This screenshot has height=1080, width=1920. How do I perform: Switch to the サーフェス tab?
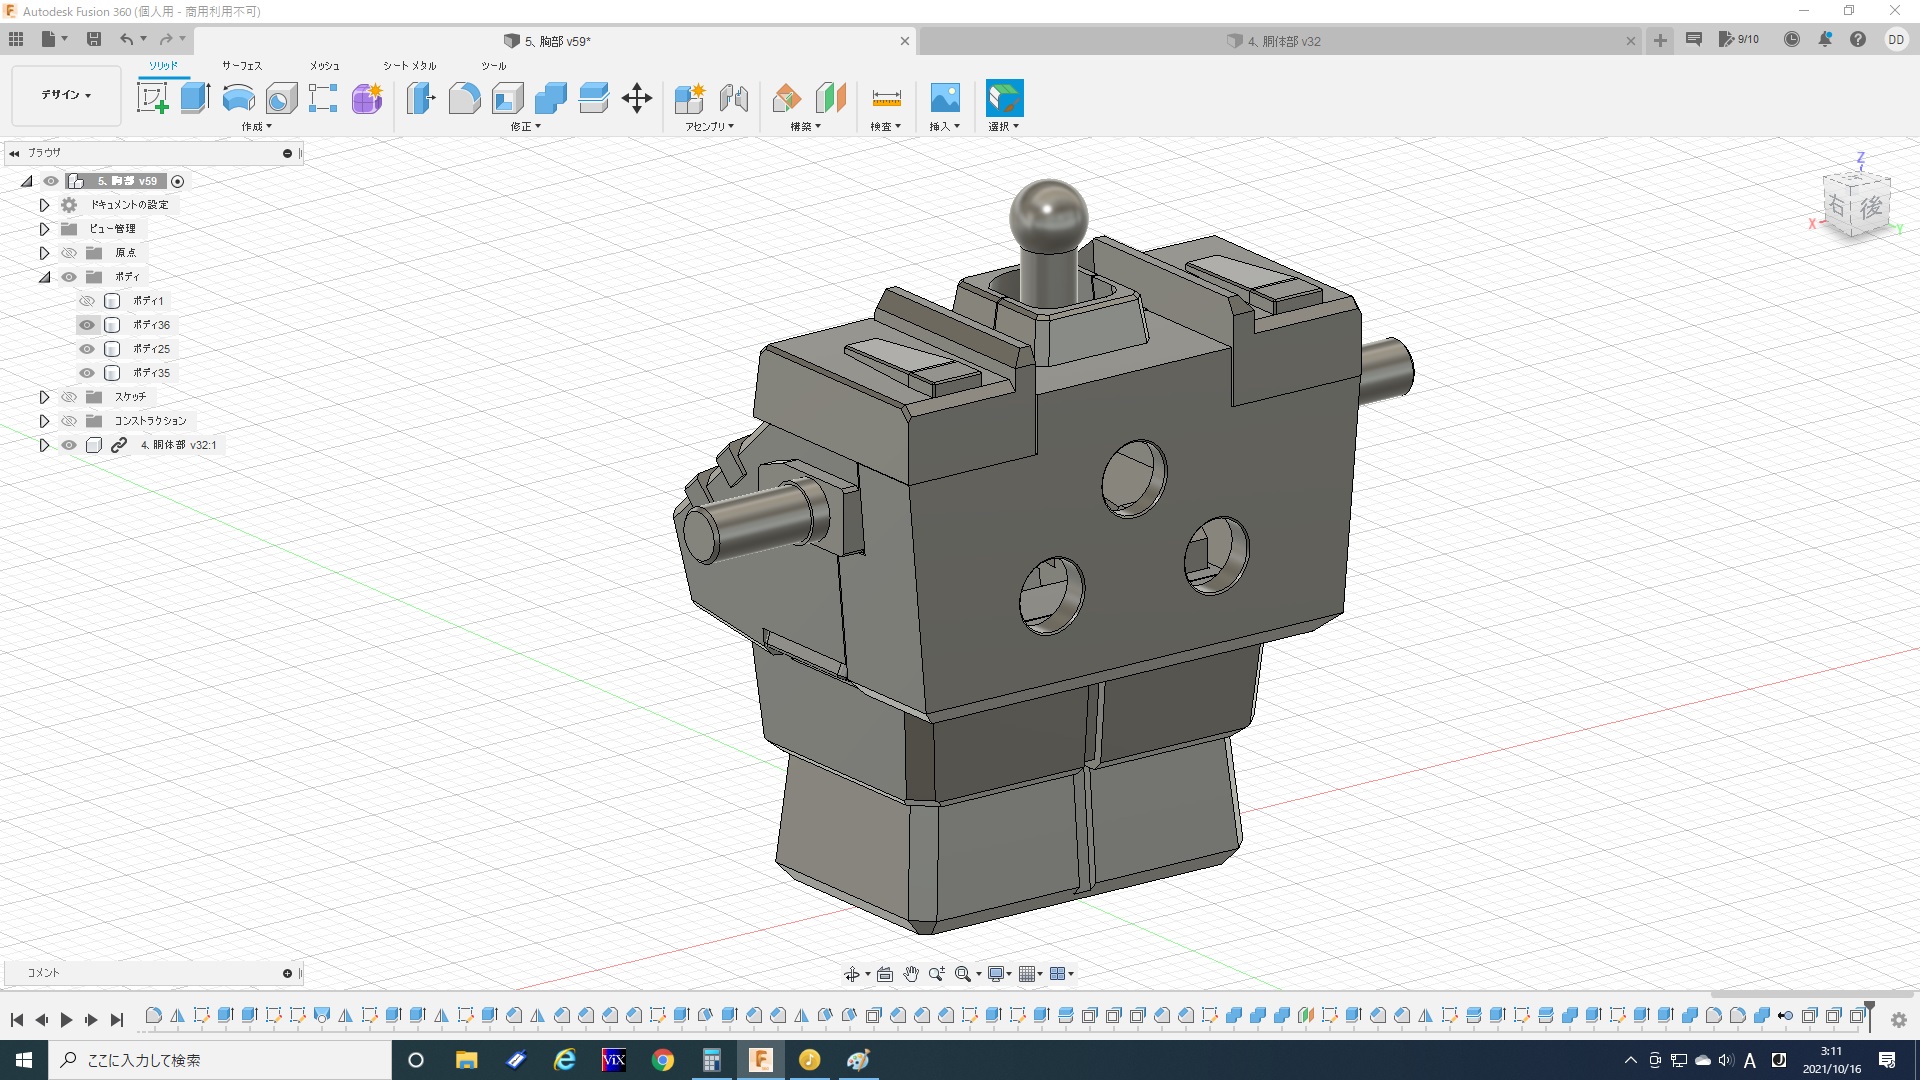(x=241, y=66)
